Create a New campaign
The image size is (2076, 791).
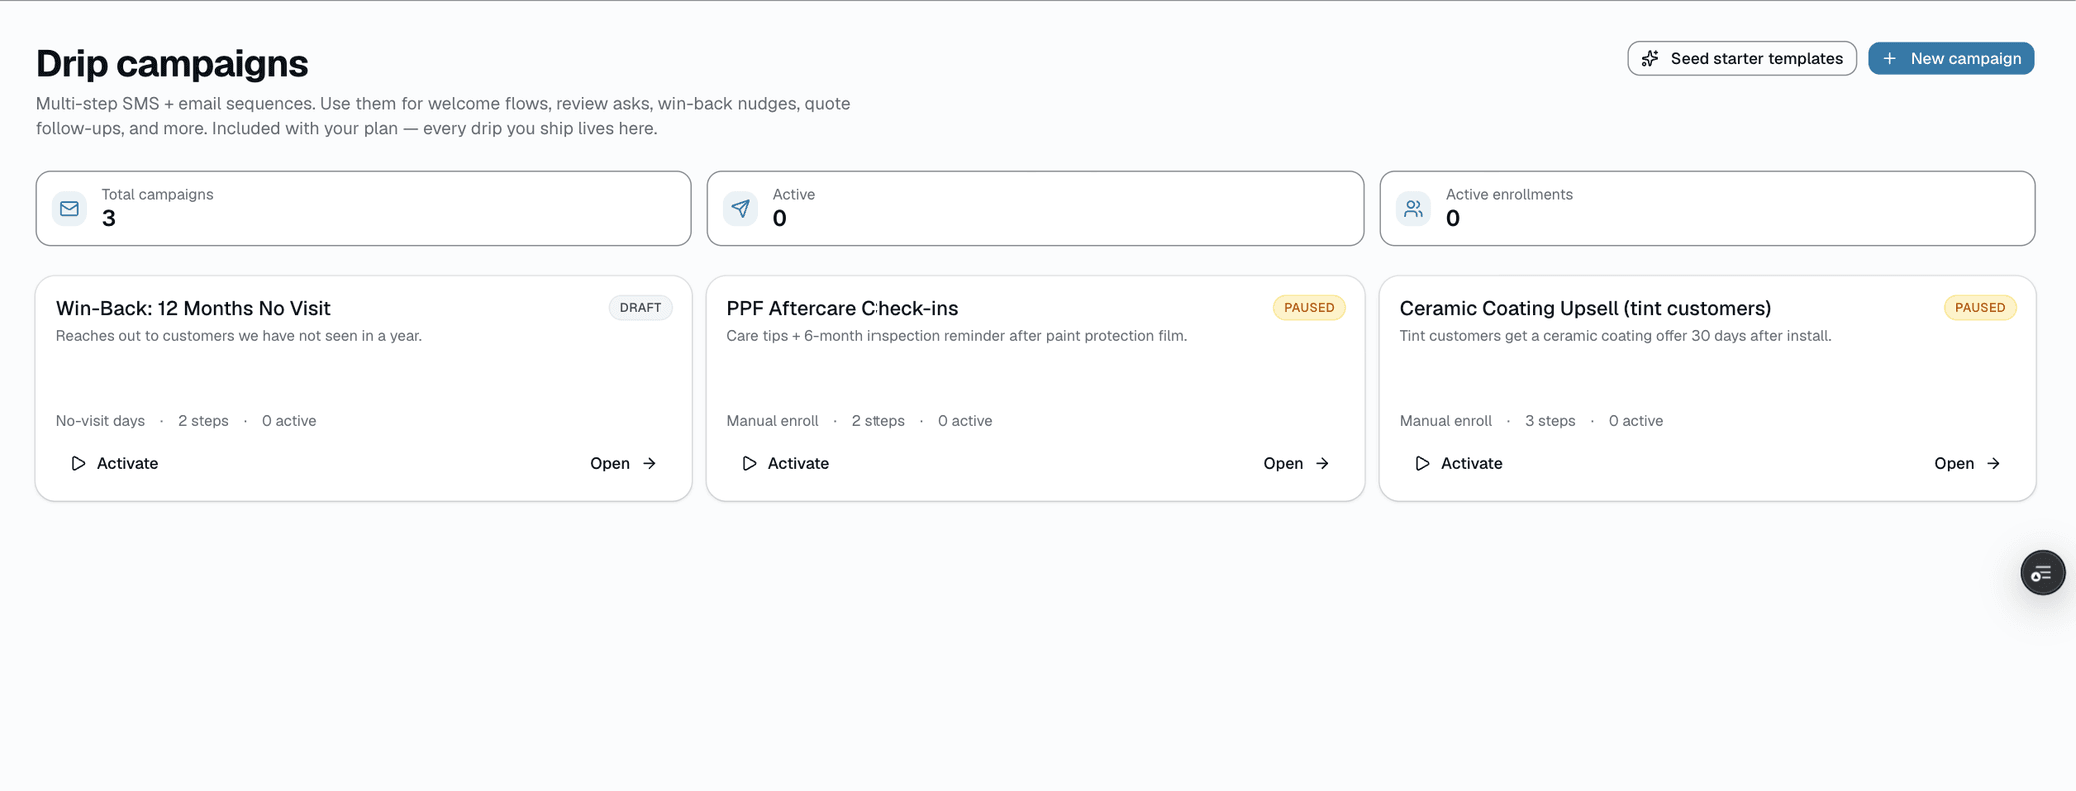[1951, 58]
